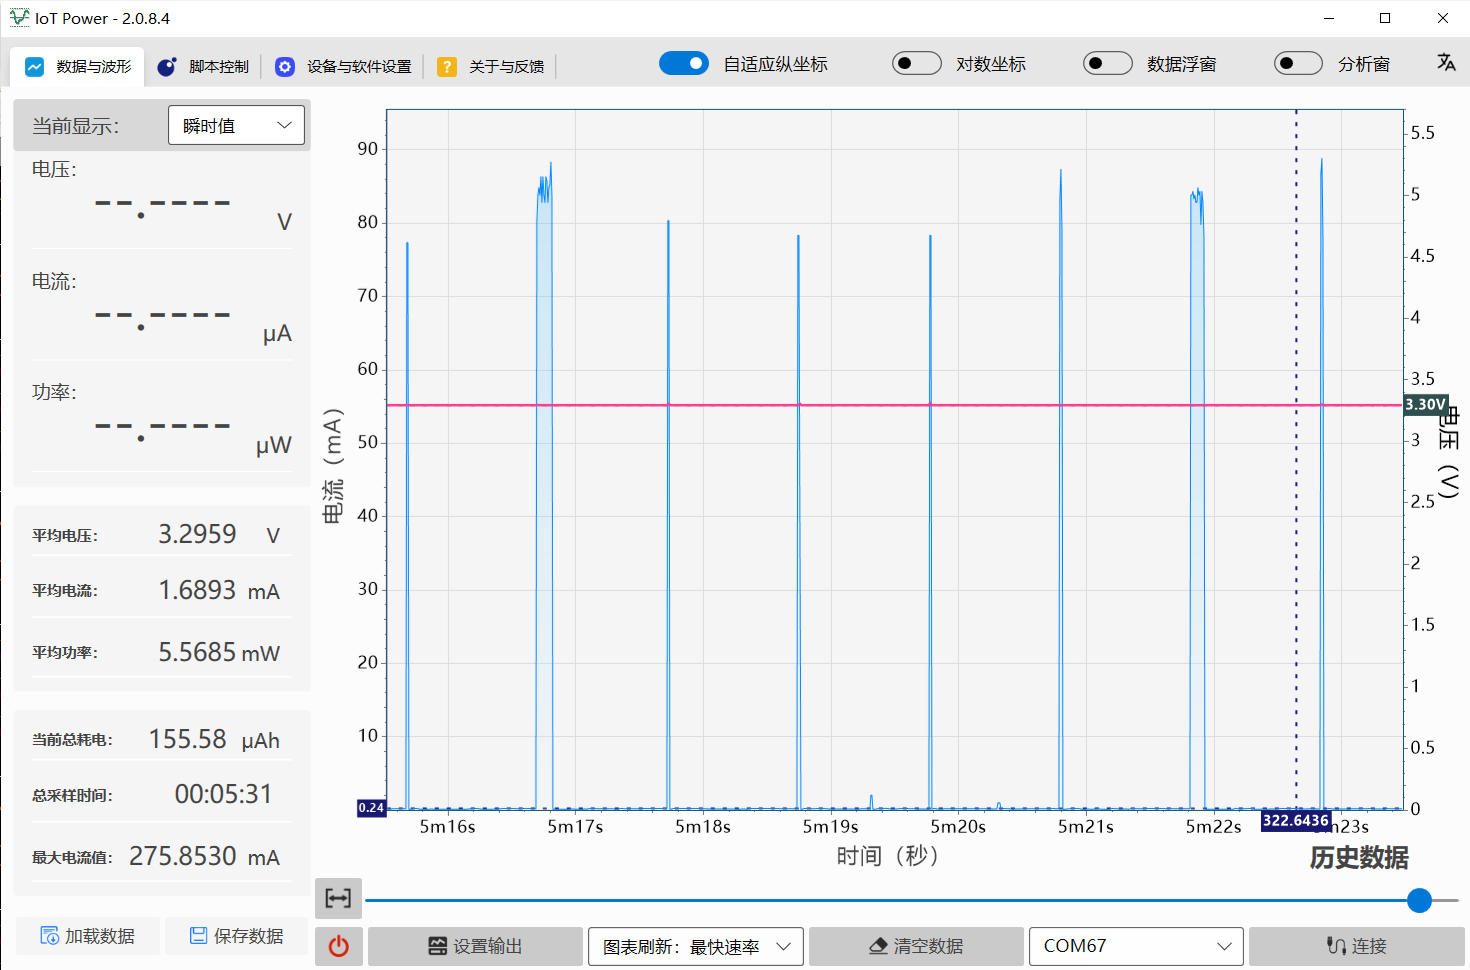Click the sampling time 00:05:31
This screenshot has width=1470, height=970.
(x=223, y=794)
